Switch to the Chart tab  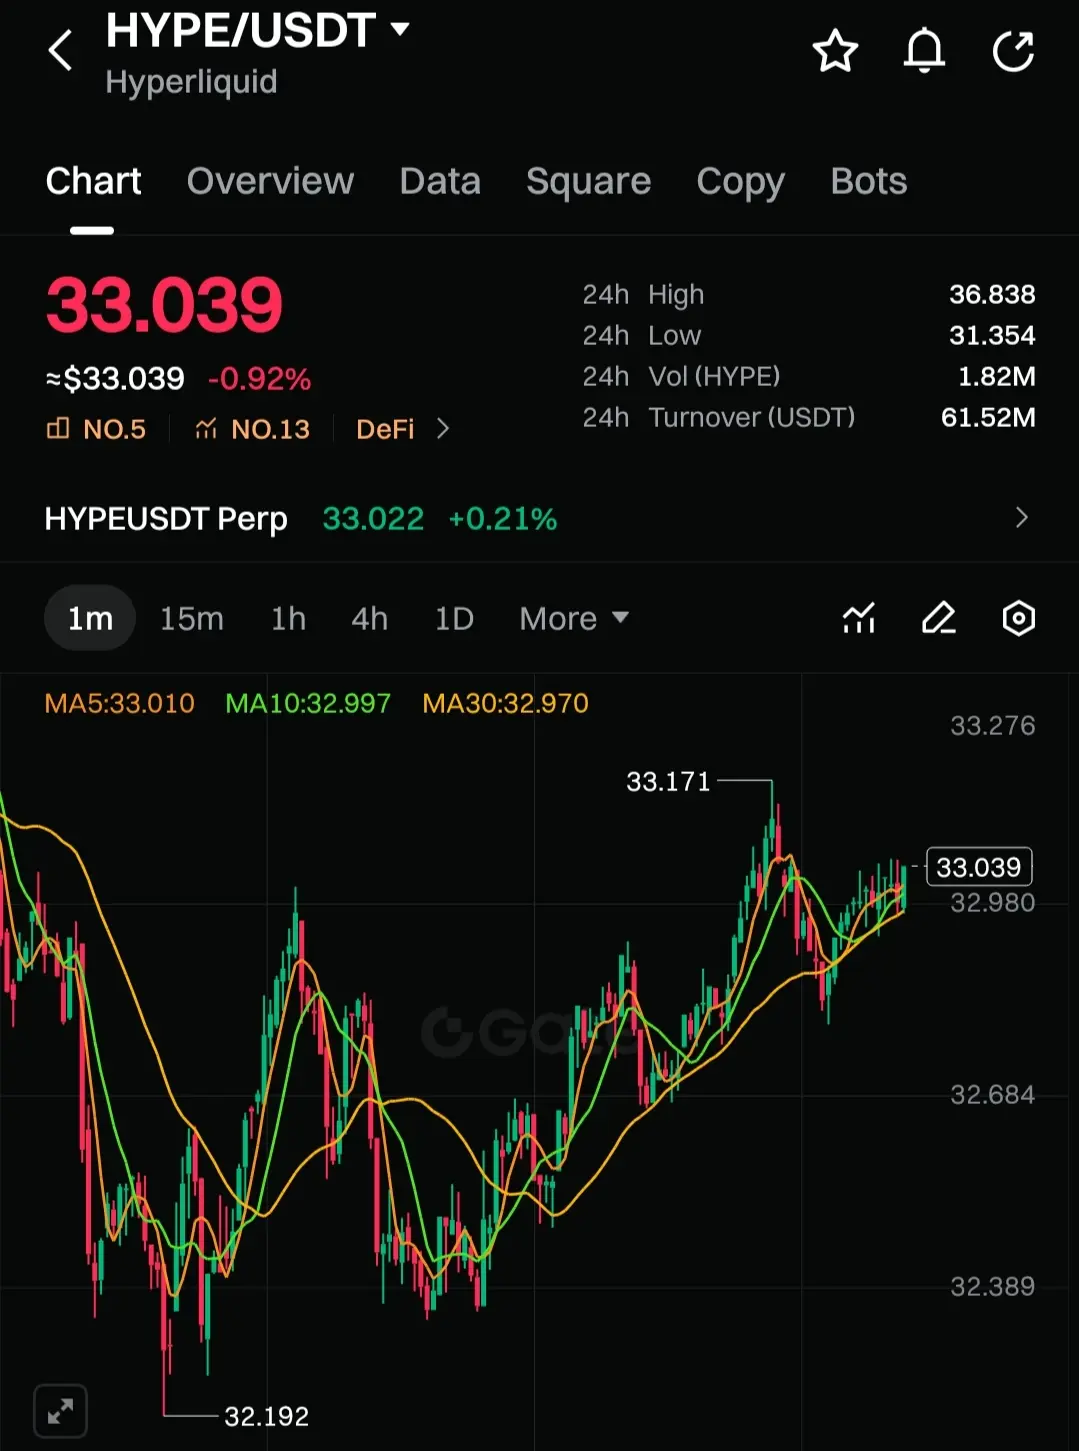pos(93,181)
